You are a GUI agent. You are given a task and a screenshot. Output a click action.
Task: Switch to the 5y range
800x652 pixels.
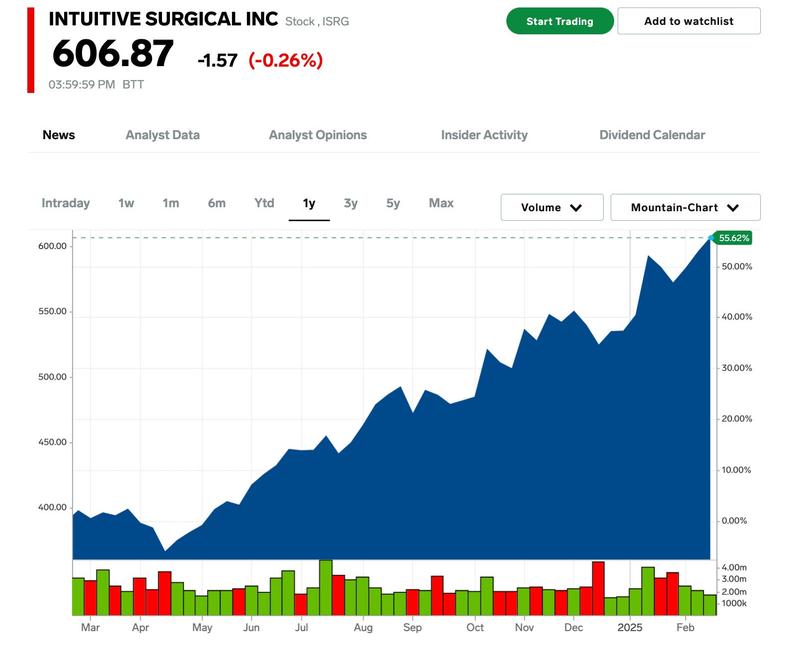393,203
